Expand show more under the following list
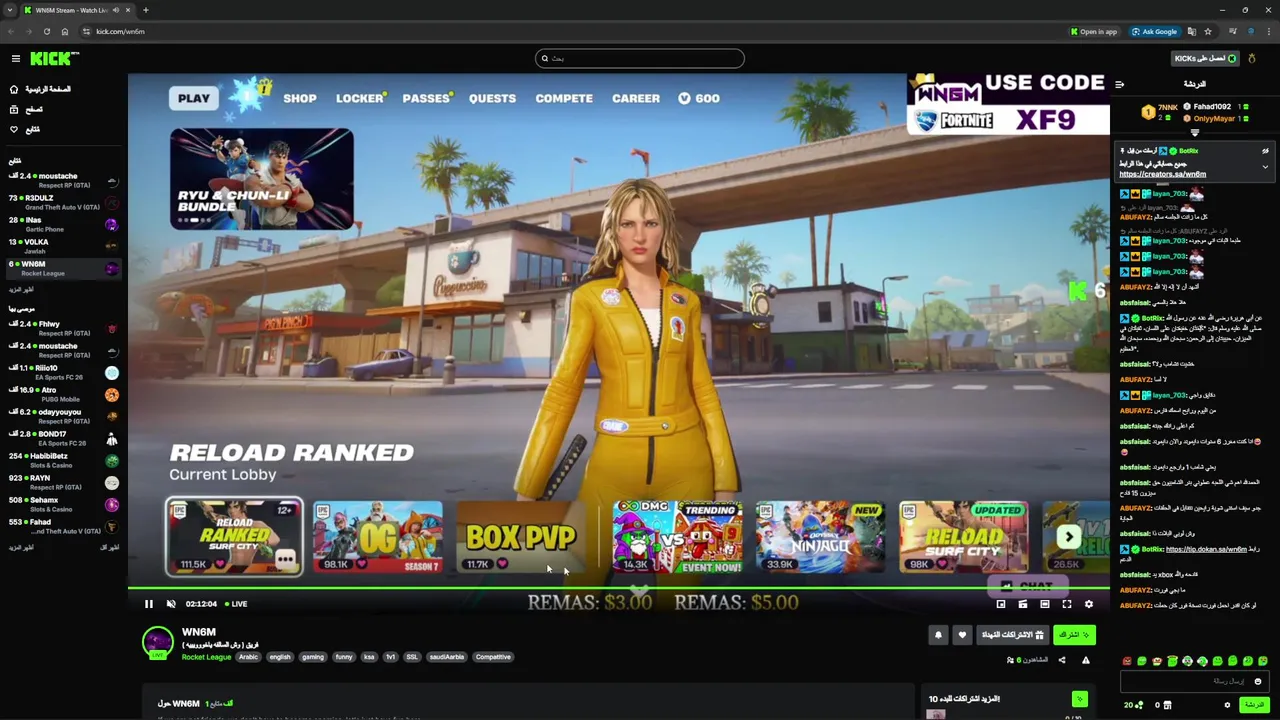The image size is (1280, 720). point(21,289)
